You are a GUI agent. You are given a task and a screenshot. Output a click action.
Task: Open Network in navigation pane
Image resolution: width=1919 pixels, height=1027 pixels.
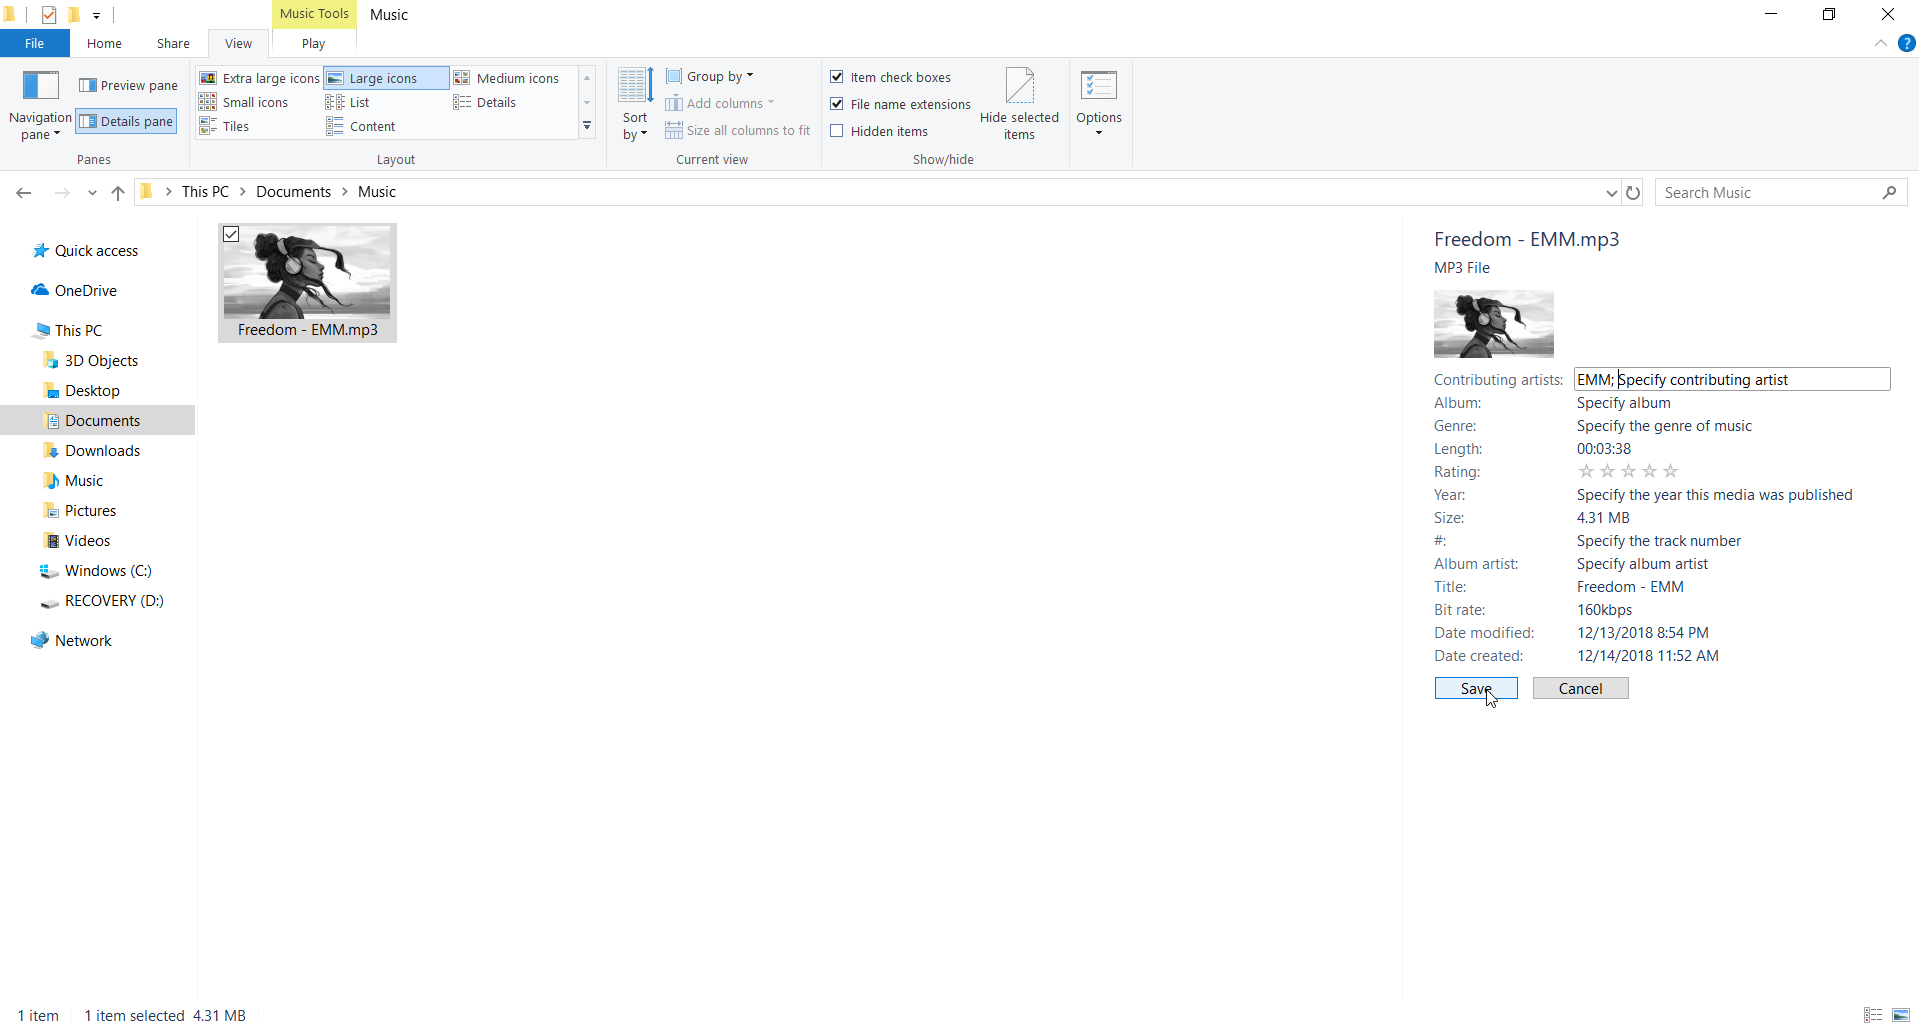pos(83,641)
